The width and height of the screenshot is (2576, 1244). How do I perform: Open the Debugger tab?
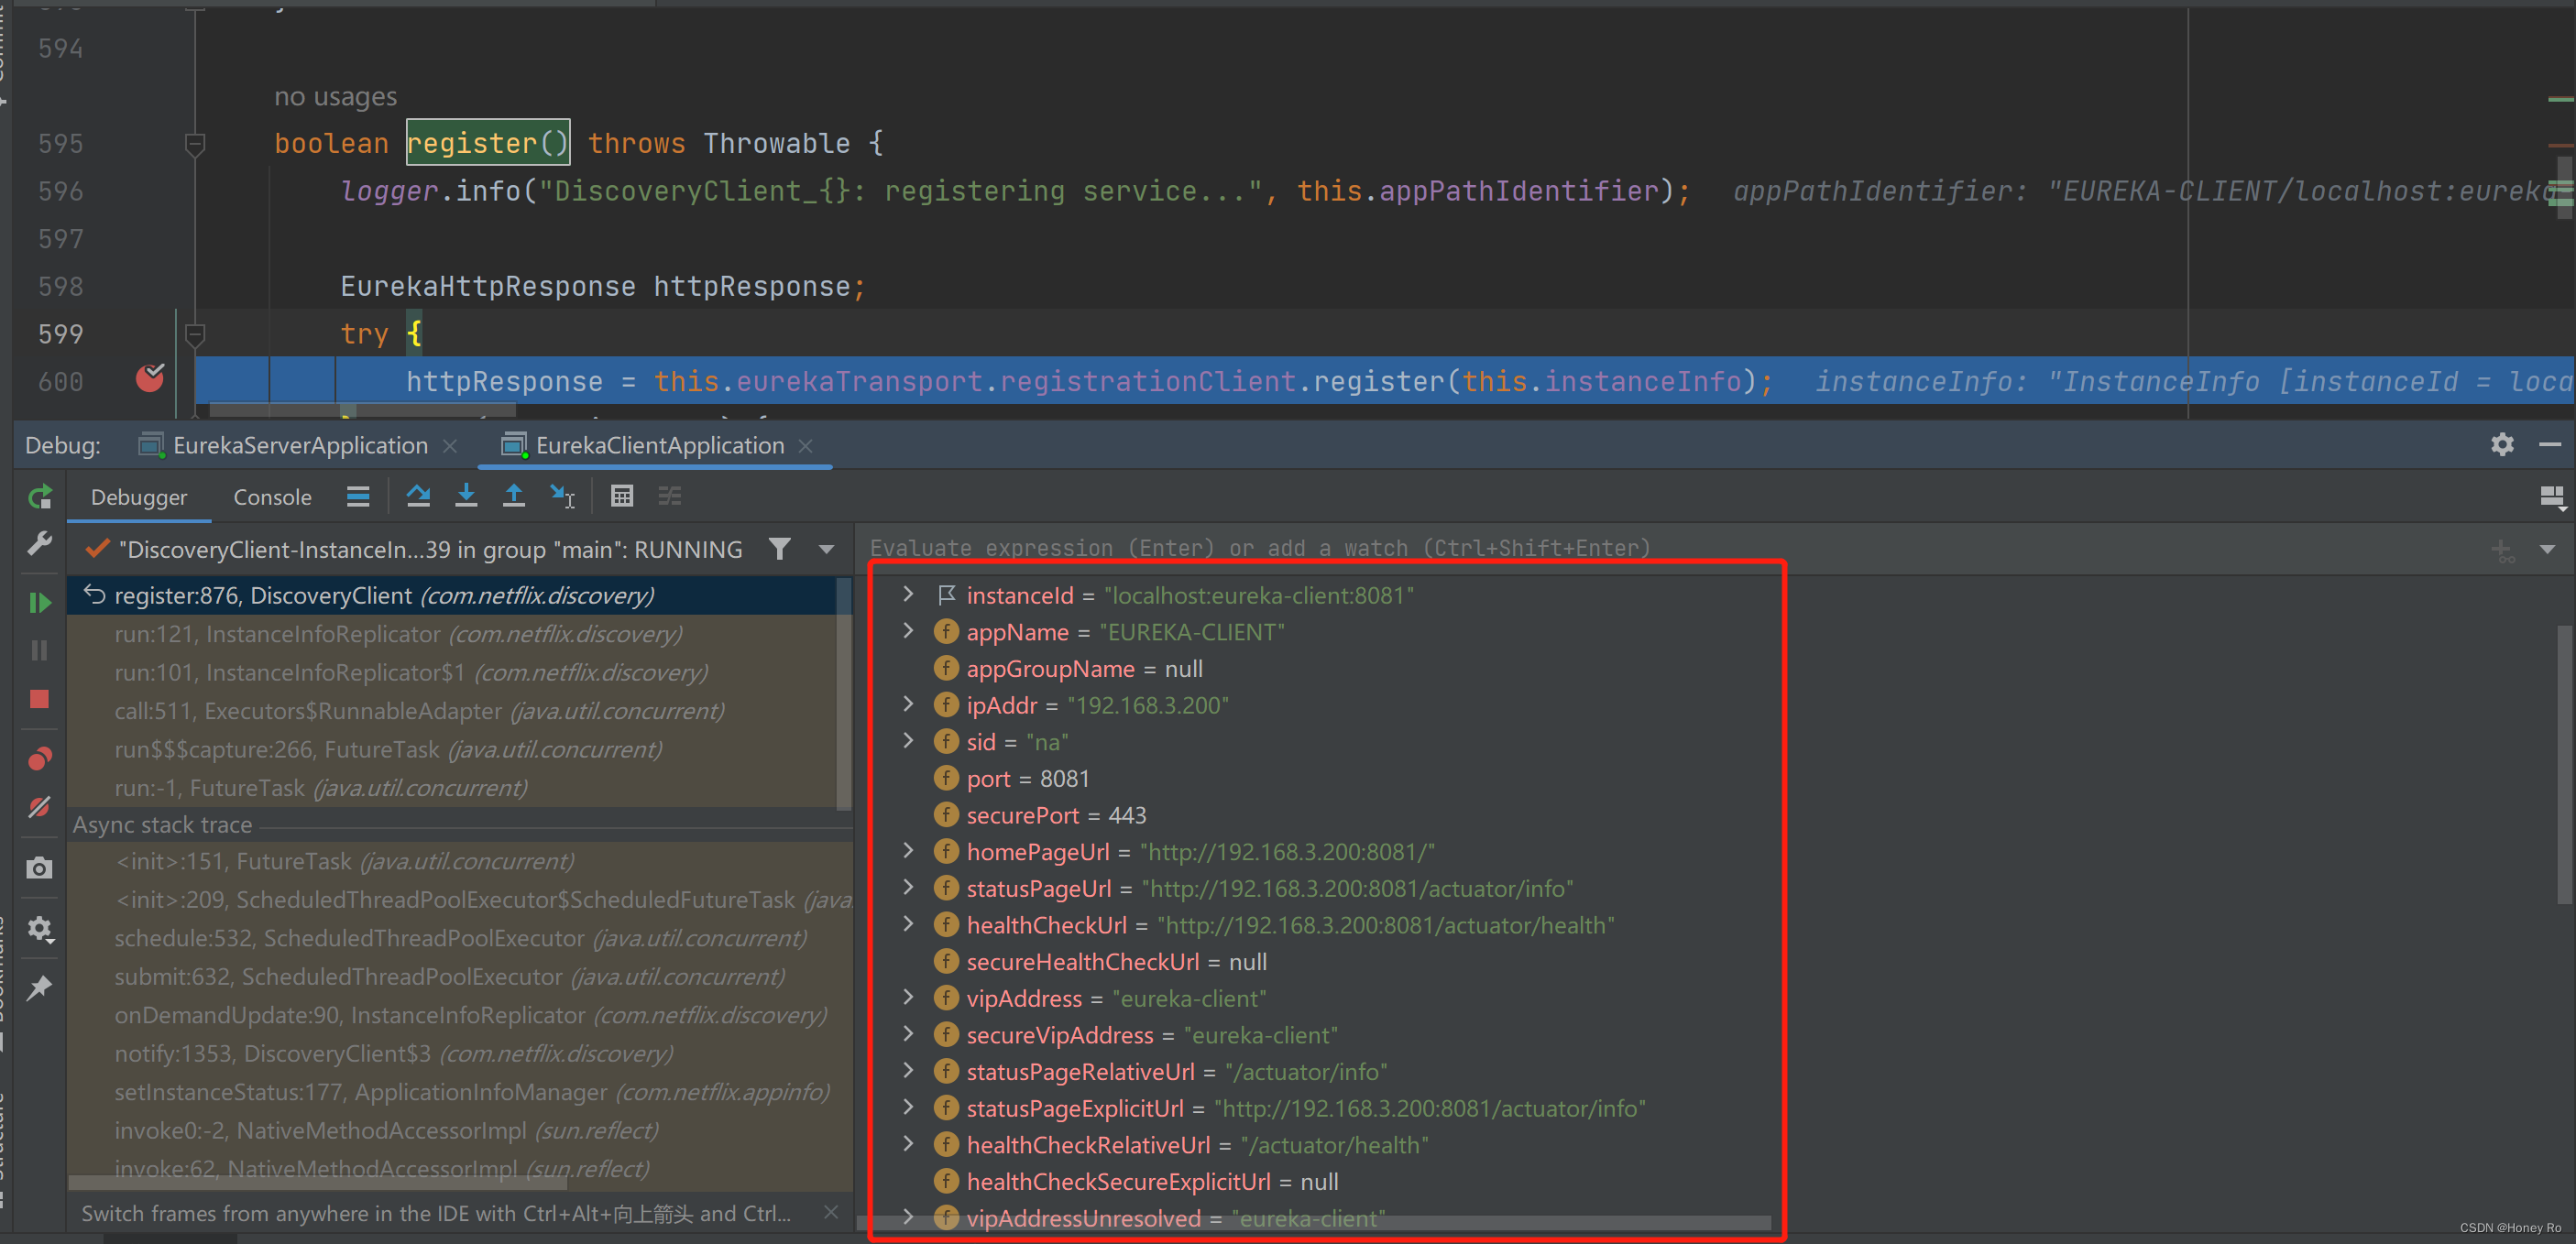139,497
